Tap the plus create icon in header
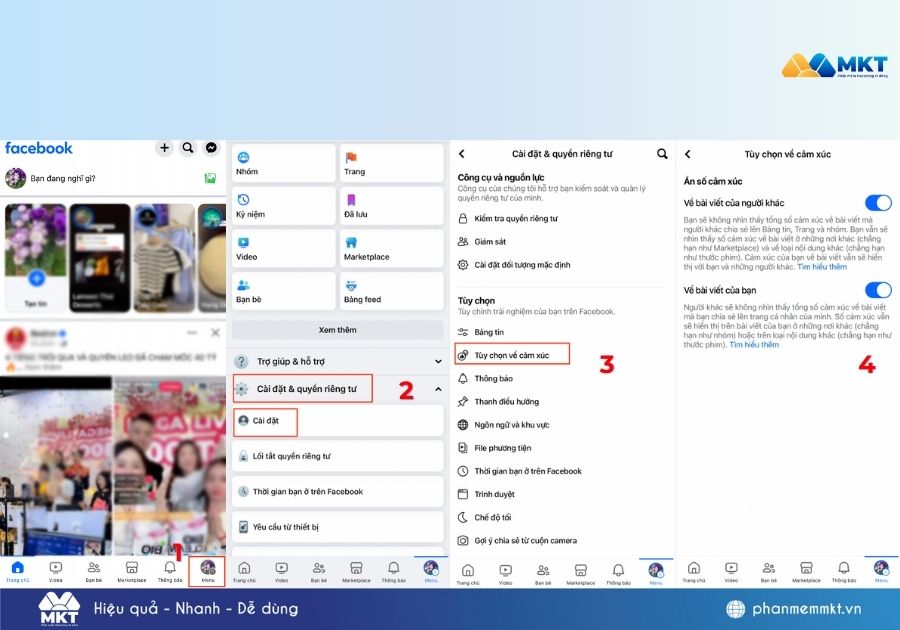900x630 pixels. tap(164, 148)
